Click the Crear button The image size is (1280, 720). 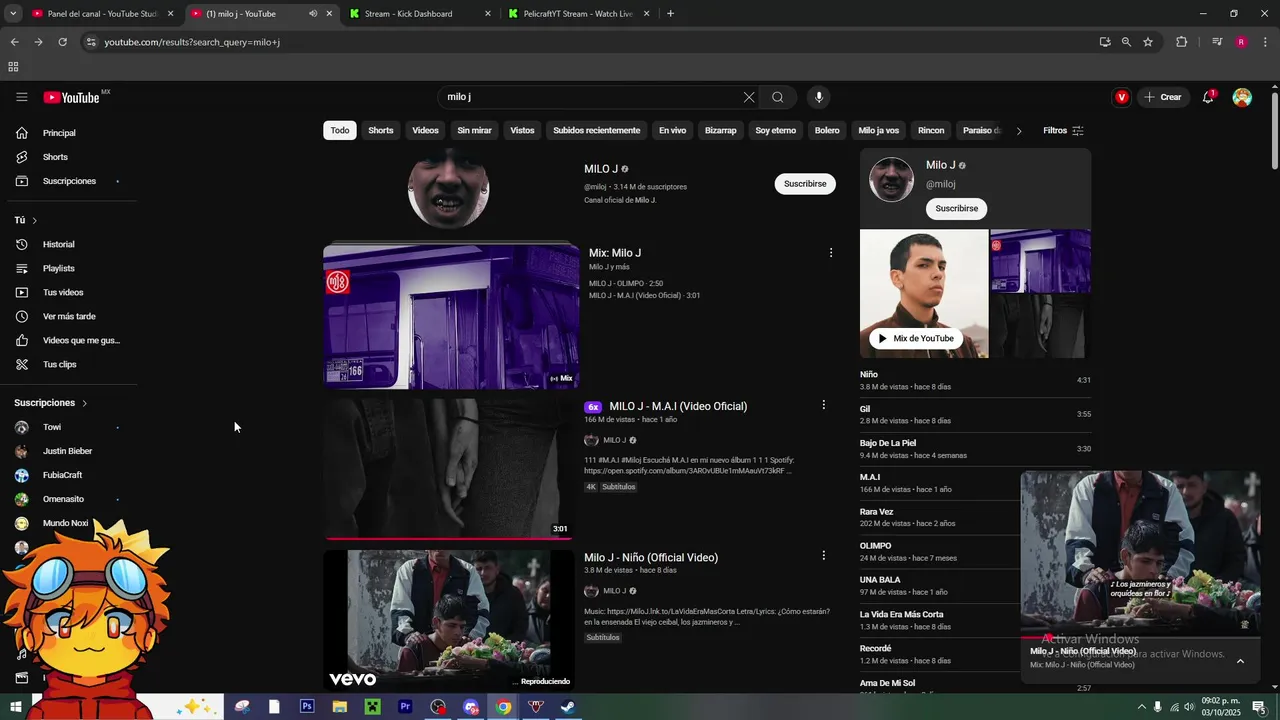[x=1163, y=97]
